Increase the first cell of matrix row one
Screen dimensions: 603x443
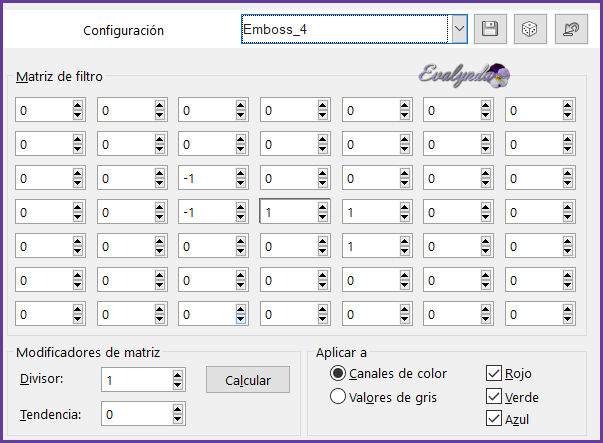tap(78, 105)
